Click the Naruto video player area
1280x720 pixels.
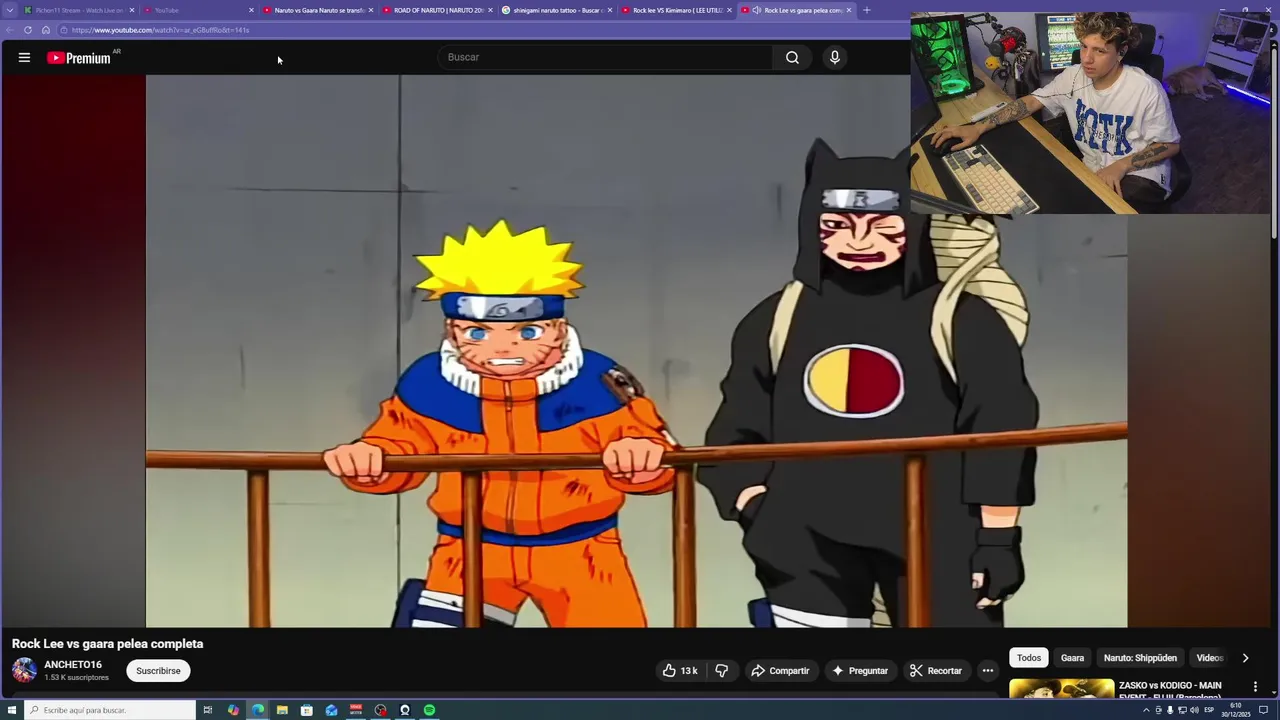pos(636,351)
